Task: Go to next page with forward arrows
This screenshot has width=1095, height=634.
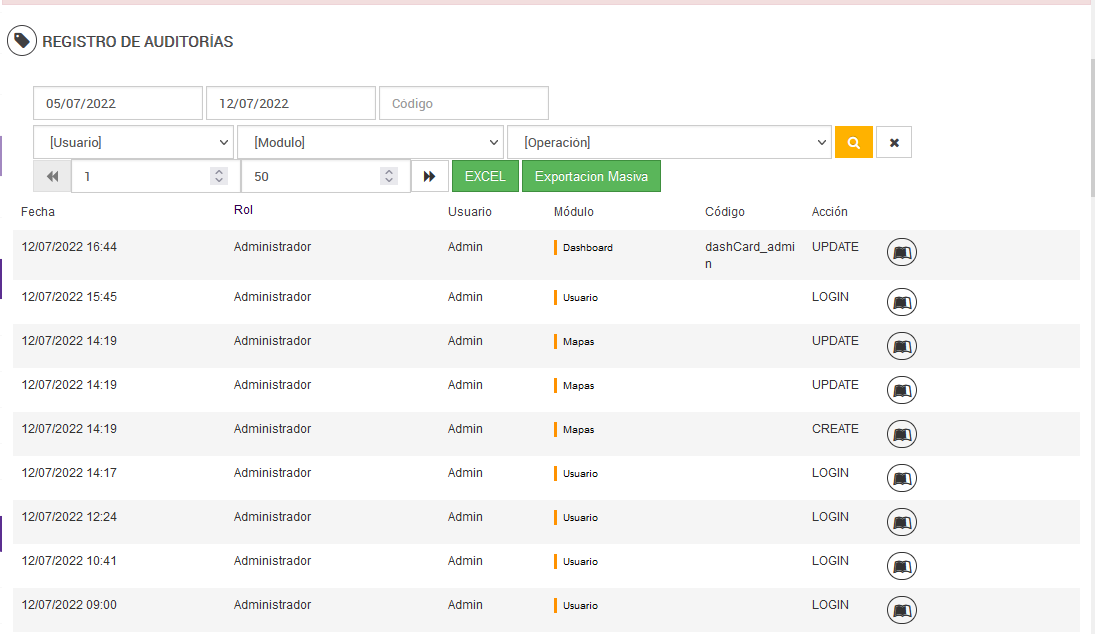Action: [429, 176]
